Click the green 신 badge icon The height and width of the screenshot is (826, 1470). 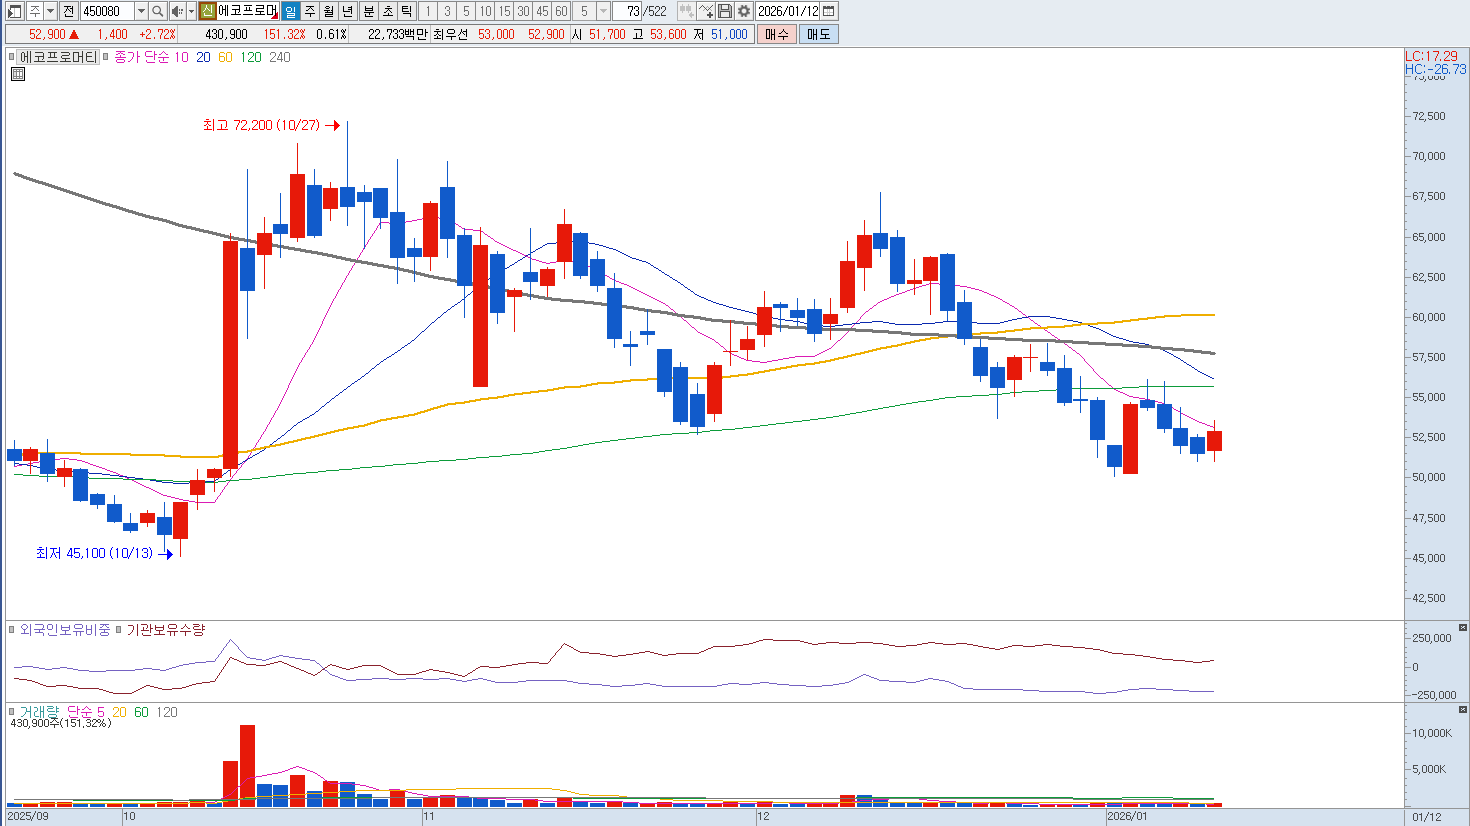click(x=207, y=11)
